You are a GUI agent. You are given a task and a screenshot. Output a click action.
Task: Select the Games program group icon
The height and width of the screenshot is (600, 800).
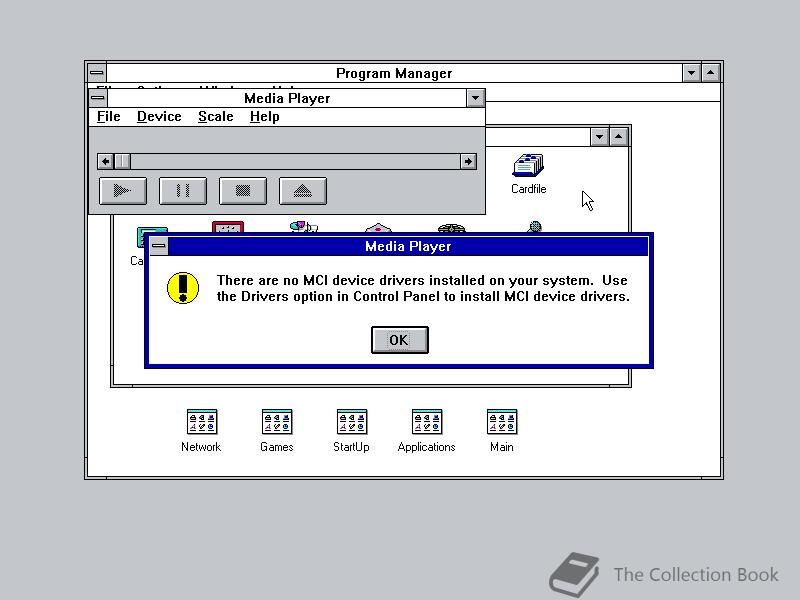tap(277, 431)
